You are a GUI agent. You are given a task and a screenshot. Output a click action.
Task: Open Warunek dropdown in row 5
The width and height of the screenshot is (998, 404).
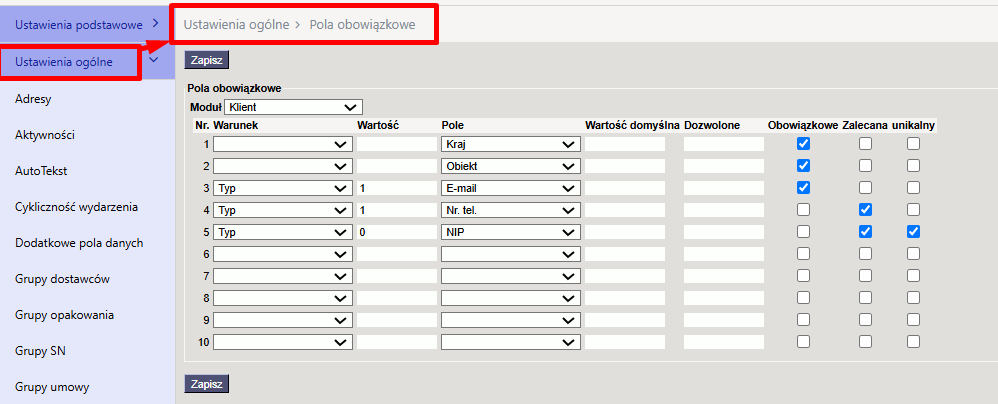pos(283,232)
